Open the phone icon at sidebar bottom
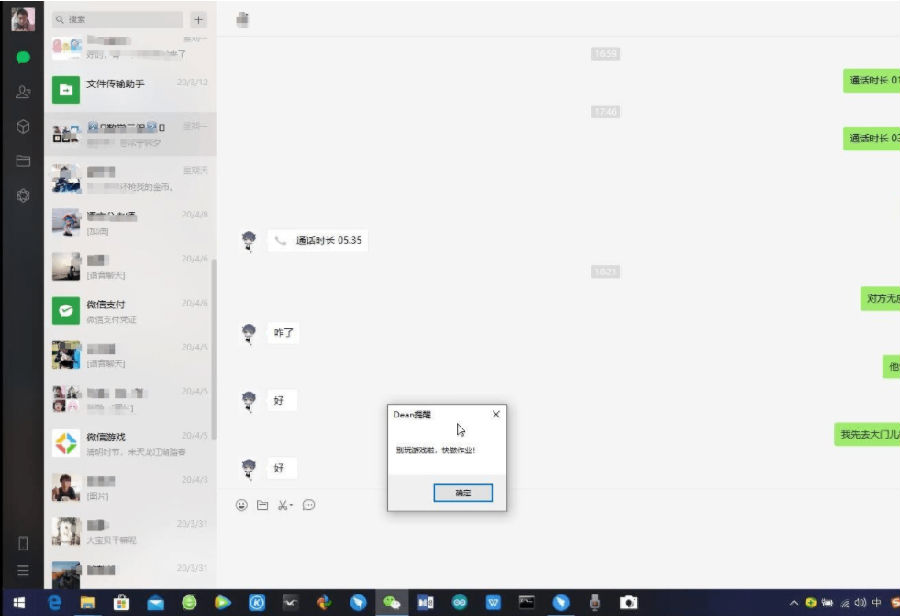The height and width of the screenshot is (616, 900). click(22, 543)
